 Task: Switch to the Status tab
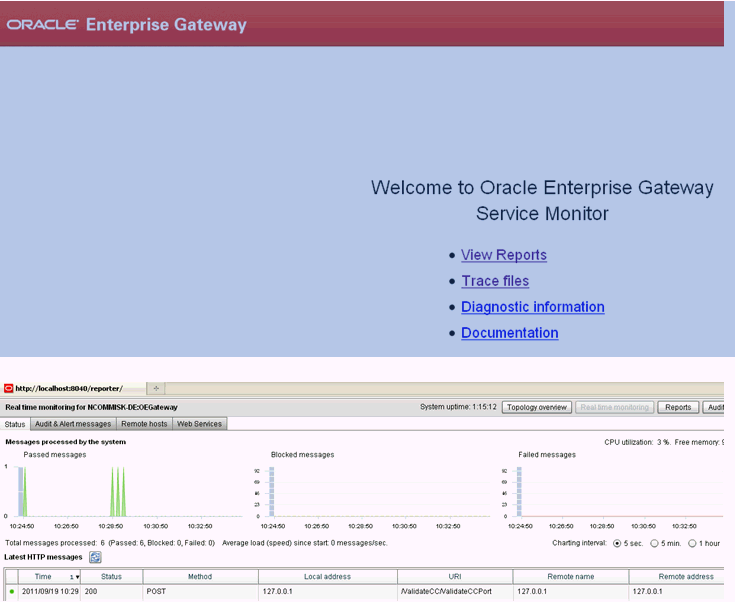[15, 424]
